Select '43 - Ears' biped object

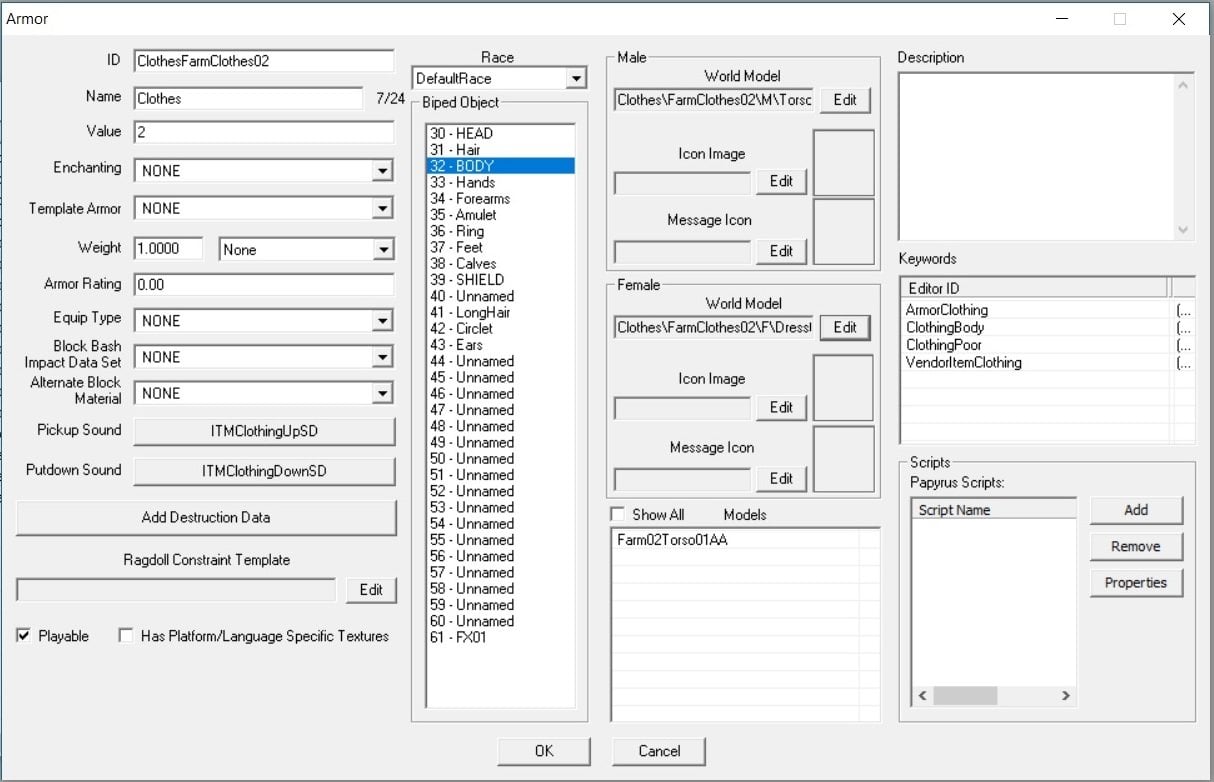(500, 345)
